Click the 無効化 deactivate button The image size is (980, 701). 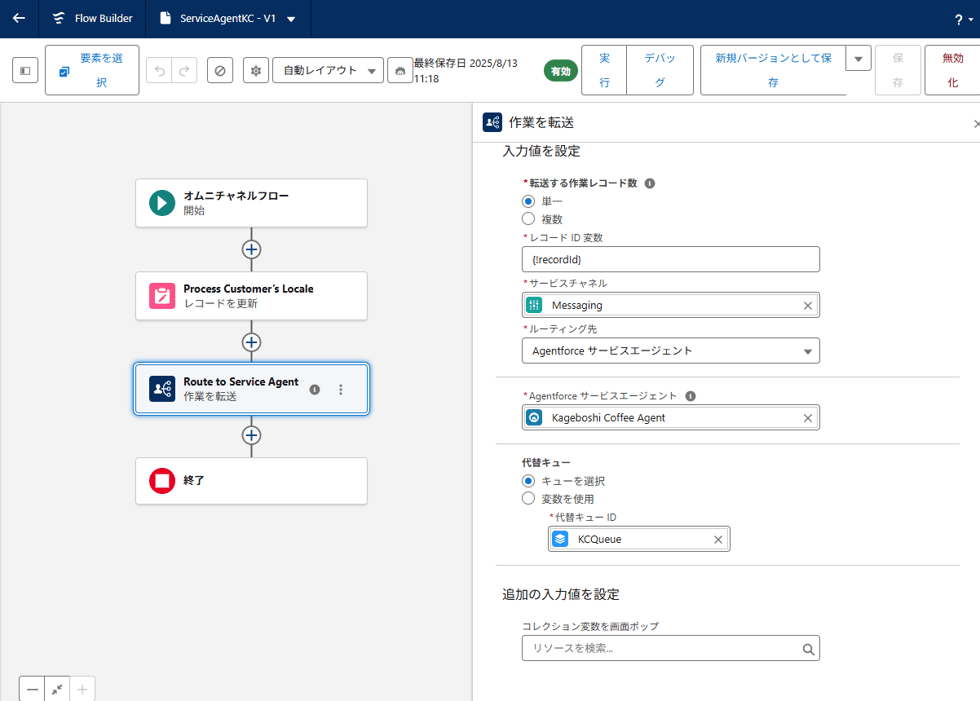(x=952, y=70)
